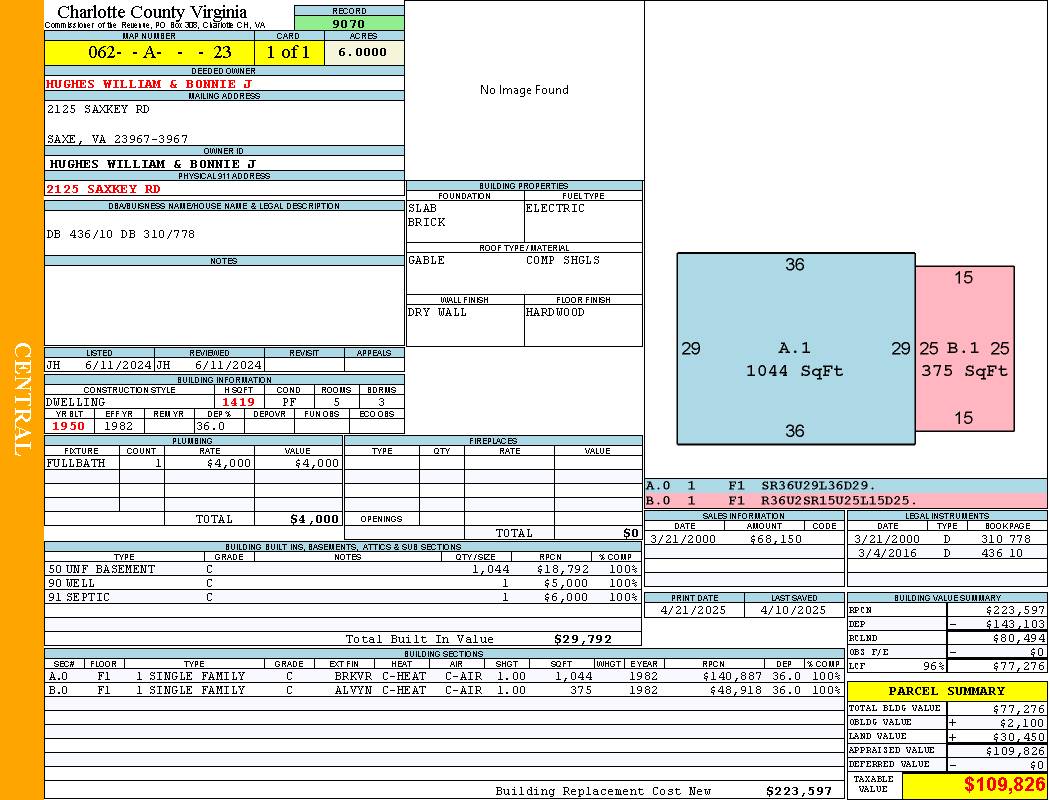Click the green record number 9070

[x=349, y=23]
